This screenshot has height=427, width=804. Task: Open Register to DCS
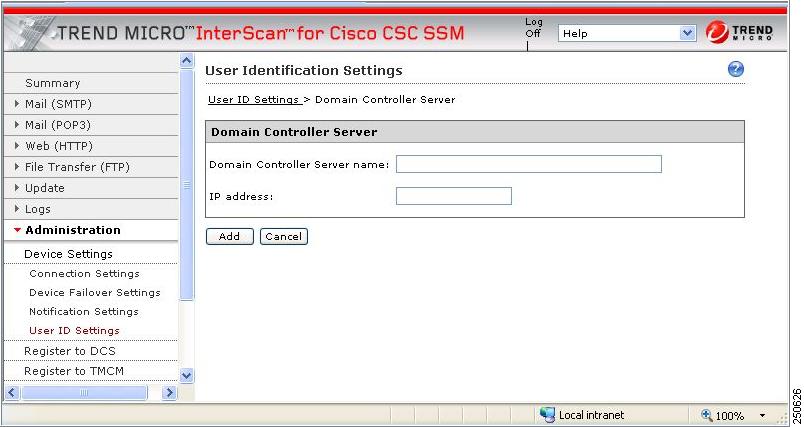coord(70,351)
